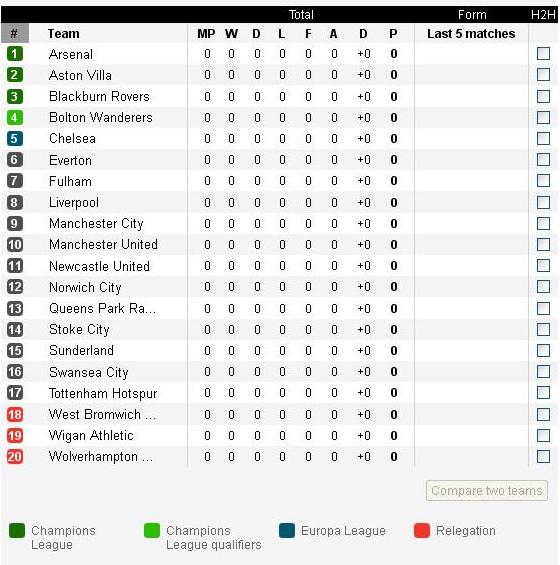Click the green position 1 badge for Arsenal

pos(15,54)
